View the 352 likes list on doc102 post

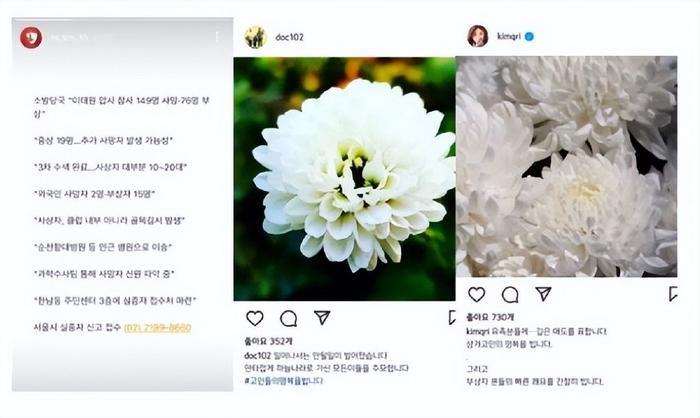point(268,342)
